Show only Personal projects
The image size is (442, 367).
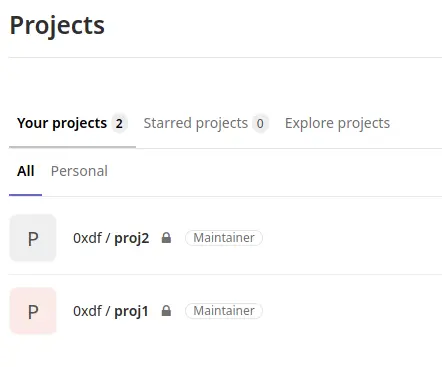79,171
